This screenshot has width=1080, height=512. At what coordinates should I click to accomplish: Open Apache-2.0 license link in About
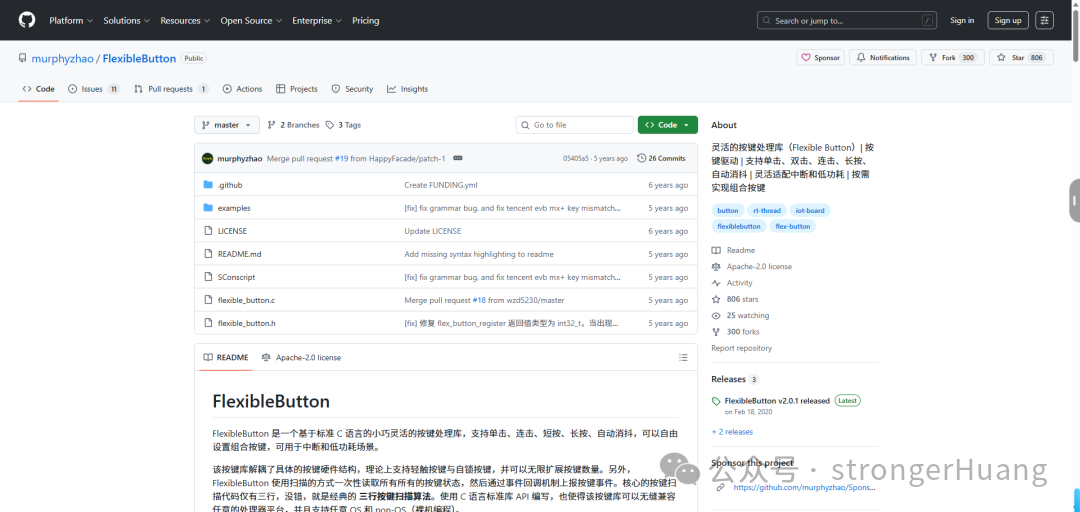(x=751, y=267)
